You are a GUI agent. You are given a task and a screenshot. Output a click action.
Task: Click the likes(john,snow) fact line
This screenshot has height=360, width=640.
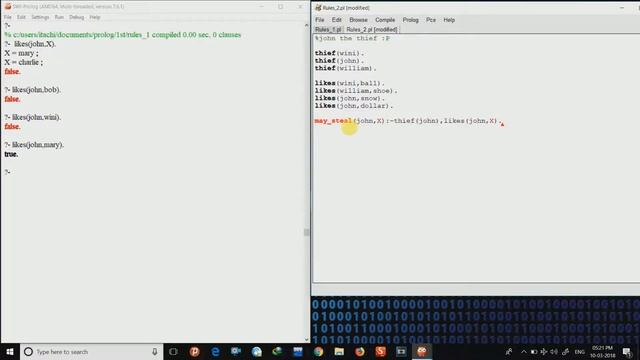(349, 98)
